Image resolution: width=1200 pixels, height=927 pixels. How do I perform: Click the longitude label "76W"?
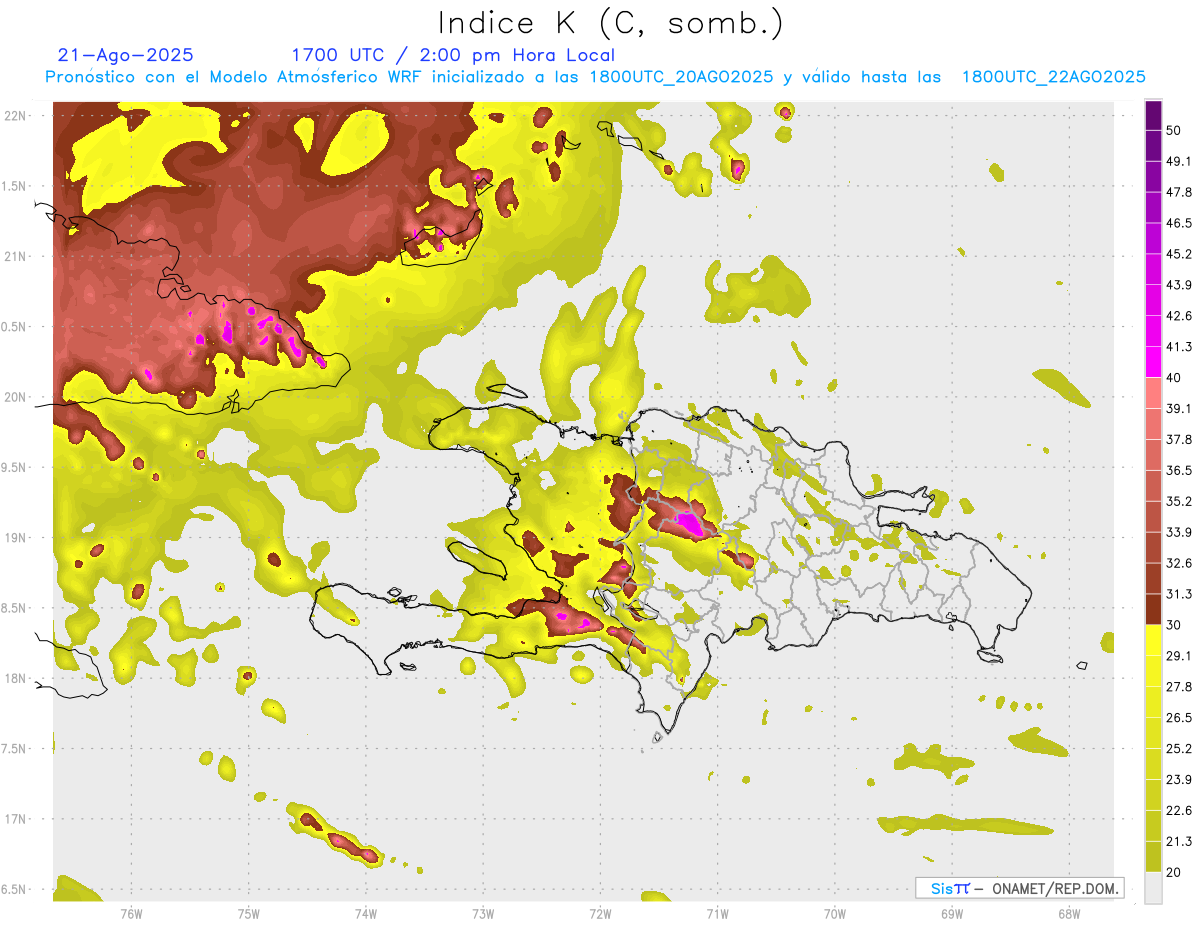point(131,914)
